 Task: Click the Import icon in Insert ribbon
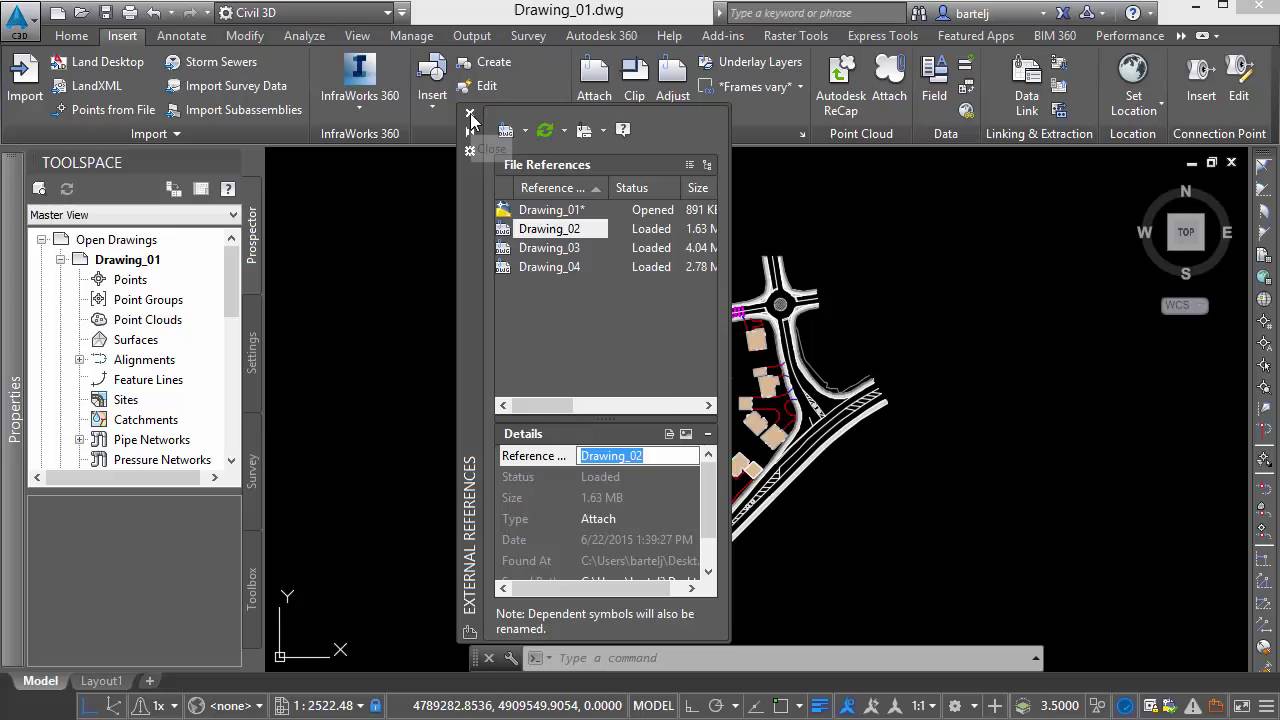pyautogui.click(x=24, y=78)
